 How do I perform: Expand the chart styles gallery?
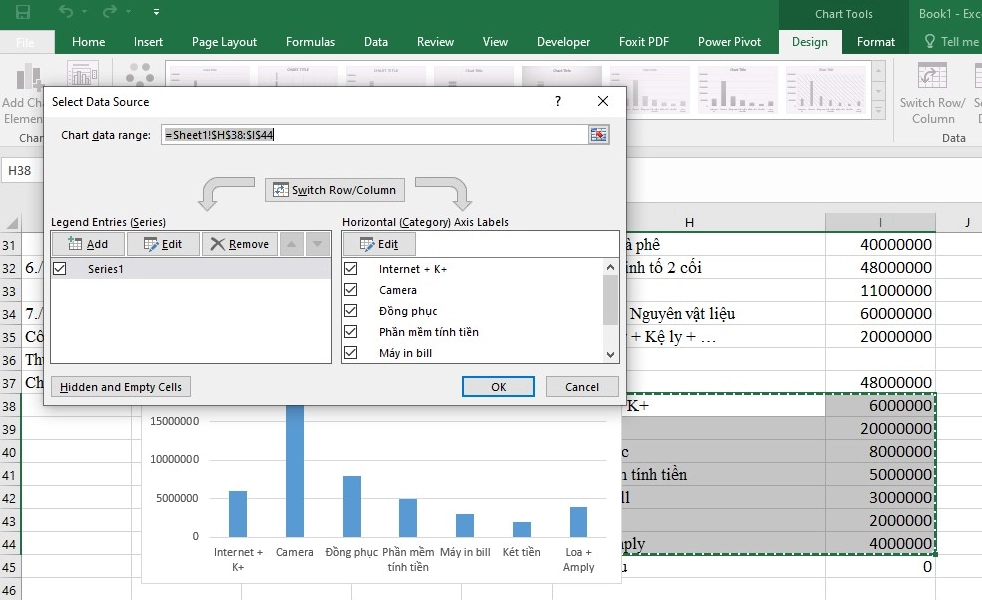(x=879, y=111)
